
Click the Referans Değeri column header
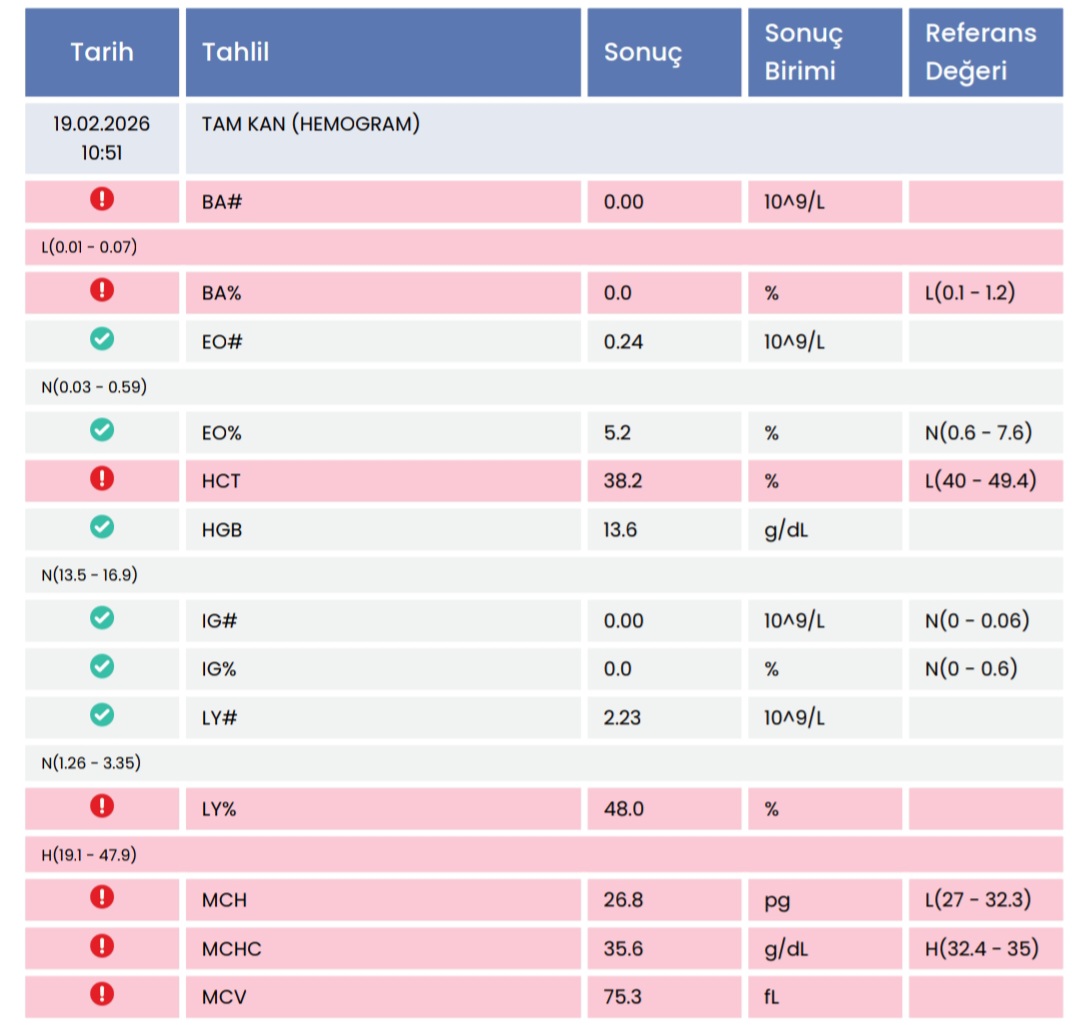tap(985, 52)
